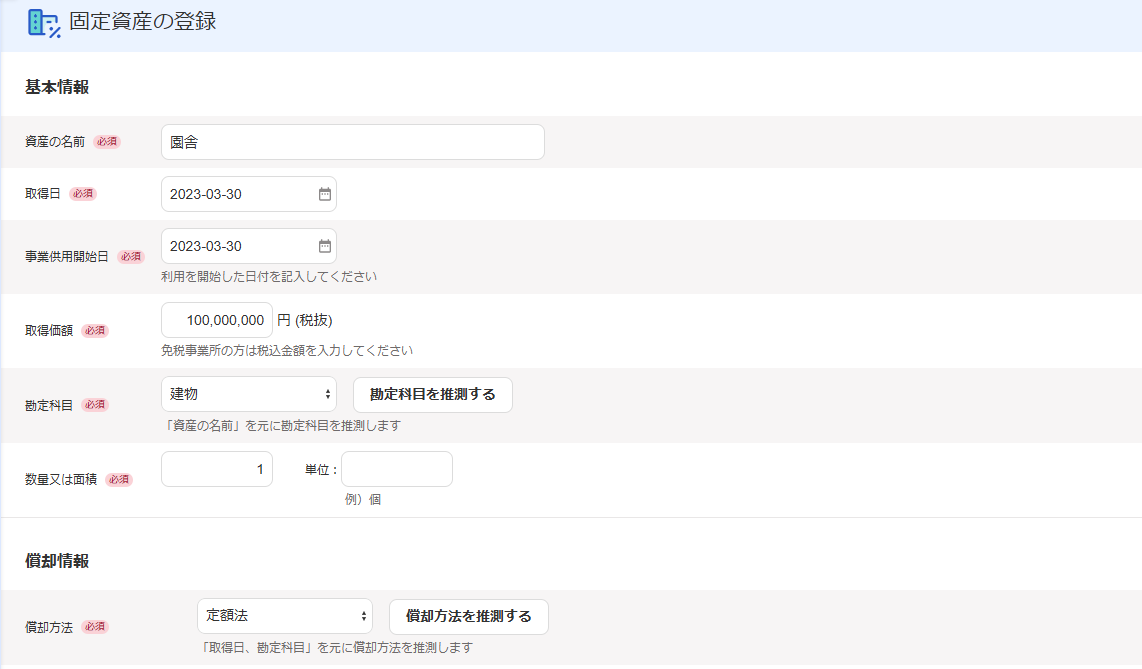1142x669 pixels.
Task: Click the 取得価額 amount field
Action: click(216, 320)
